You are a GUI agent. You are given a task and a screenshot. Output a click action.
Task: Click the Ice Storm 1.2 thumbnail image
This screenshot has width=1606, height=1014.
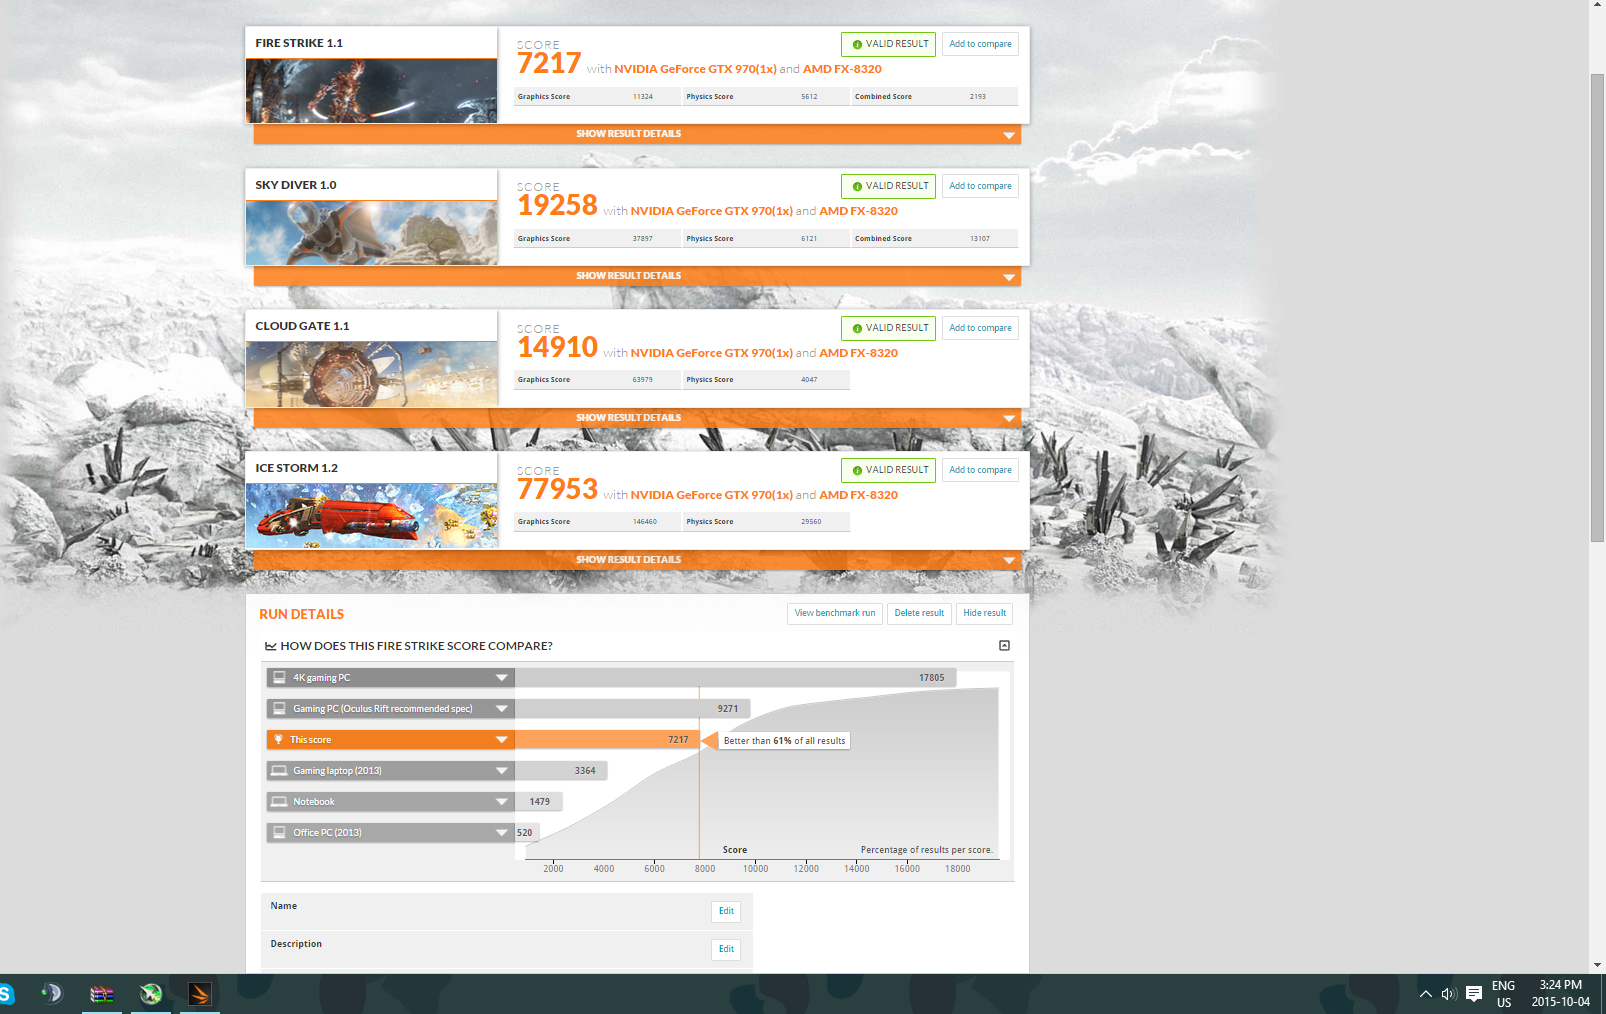coord(371,516)
